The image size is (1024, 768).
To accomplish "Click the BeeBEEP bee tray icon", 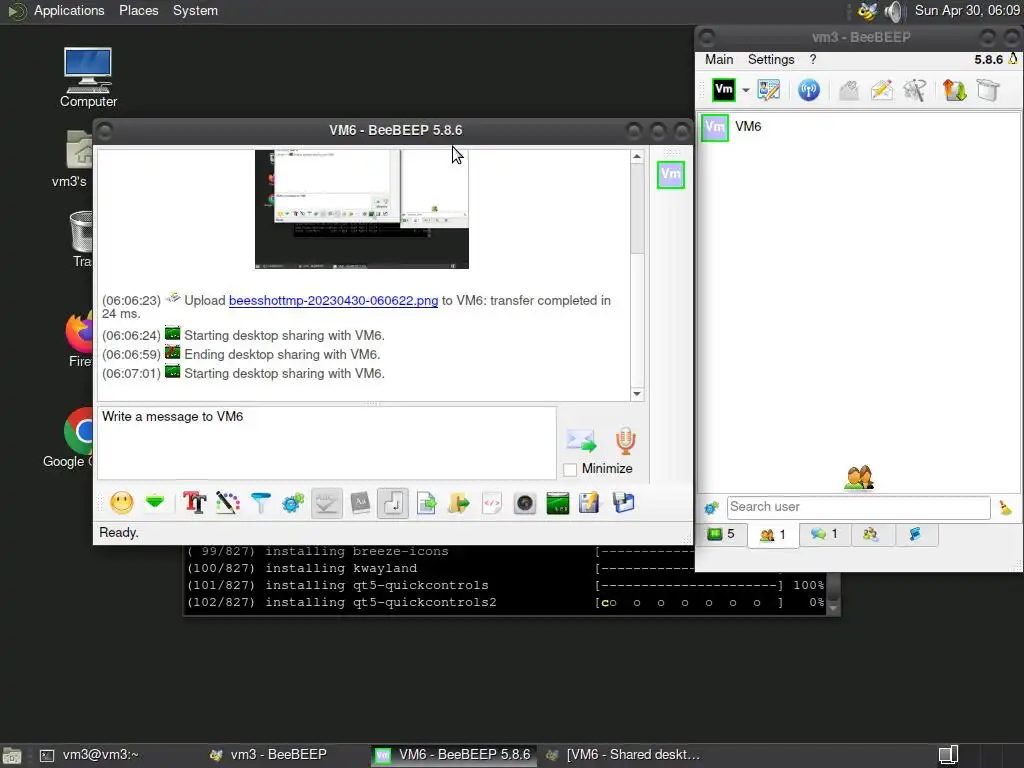I will pyautogui.click(x=867, y=11).
